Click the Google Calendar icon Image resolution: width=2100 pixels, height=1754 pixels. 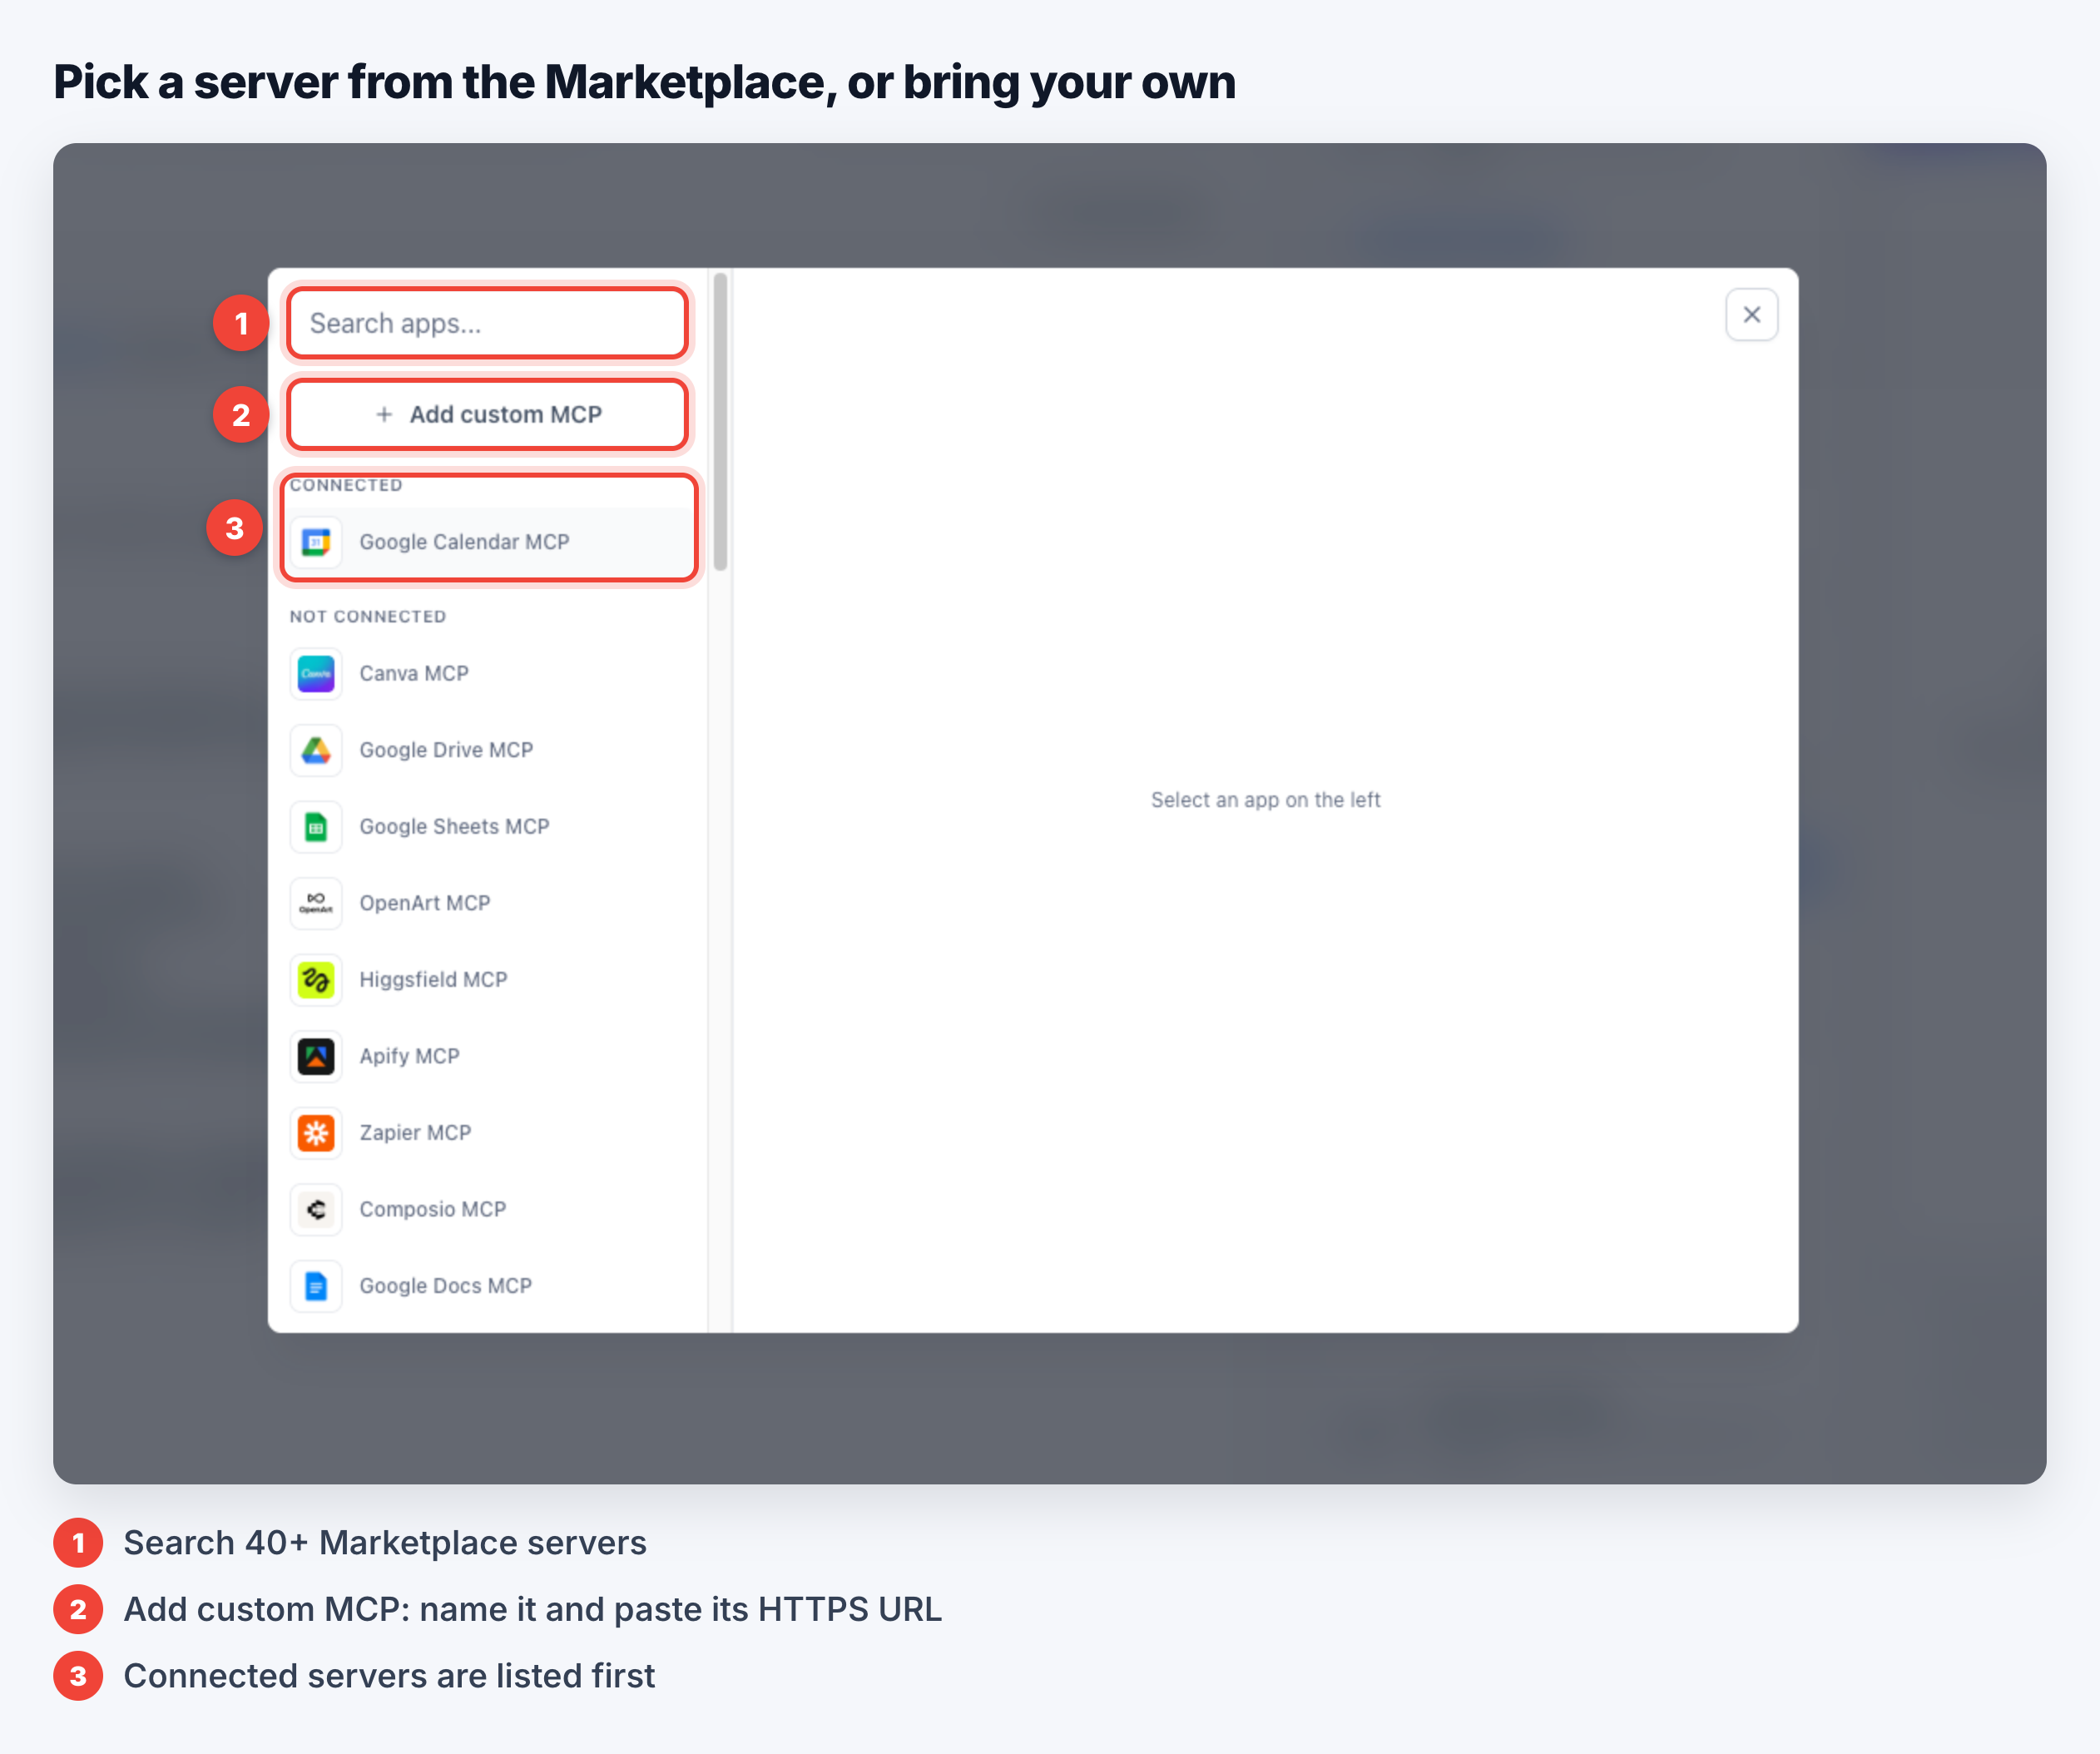coord(316,542)
